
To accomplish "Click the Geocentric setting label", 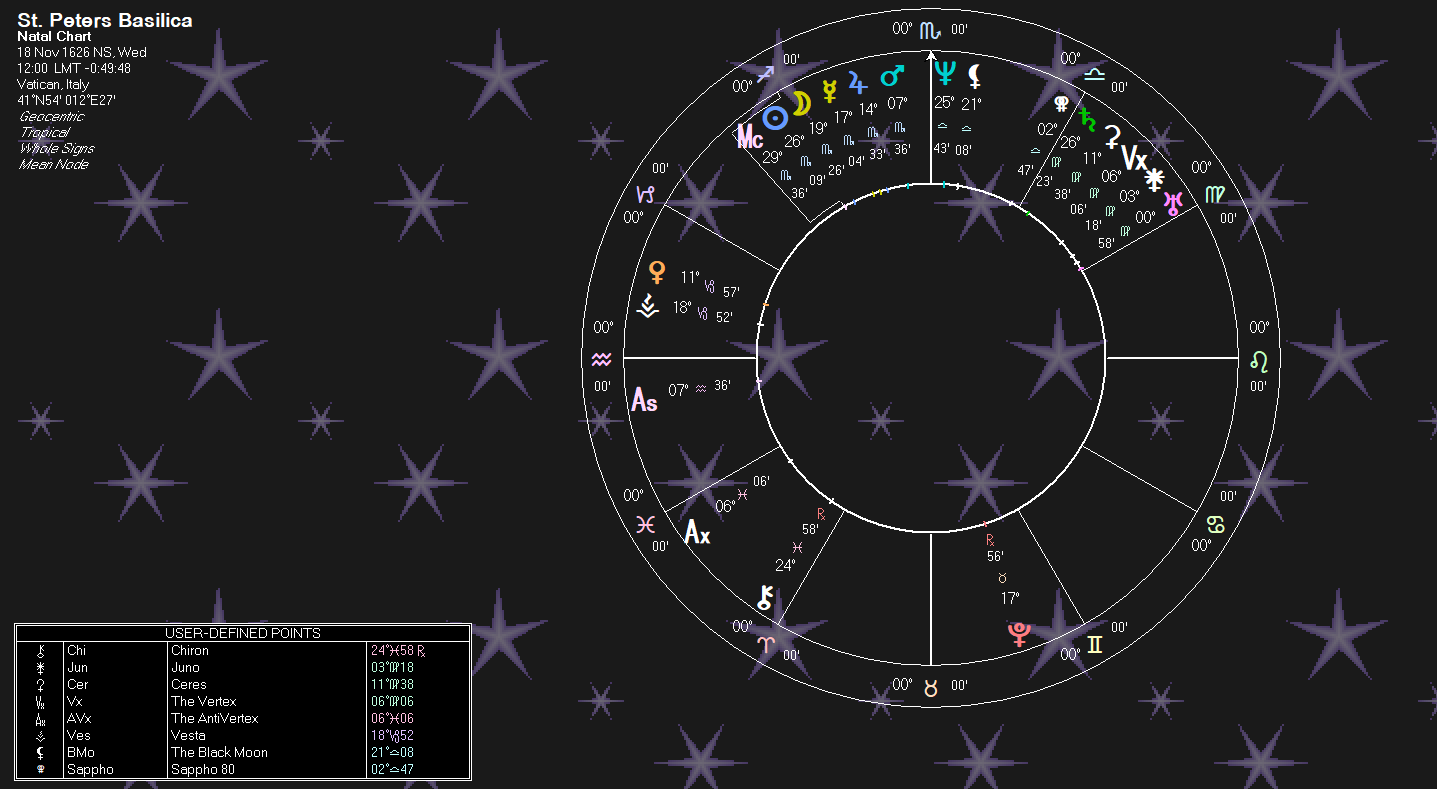I will (52, 116).
